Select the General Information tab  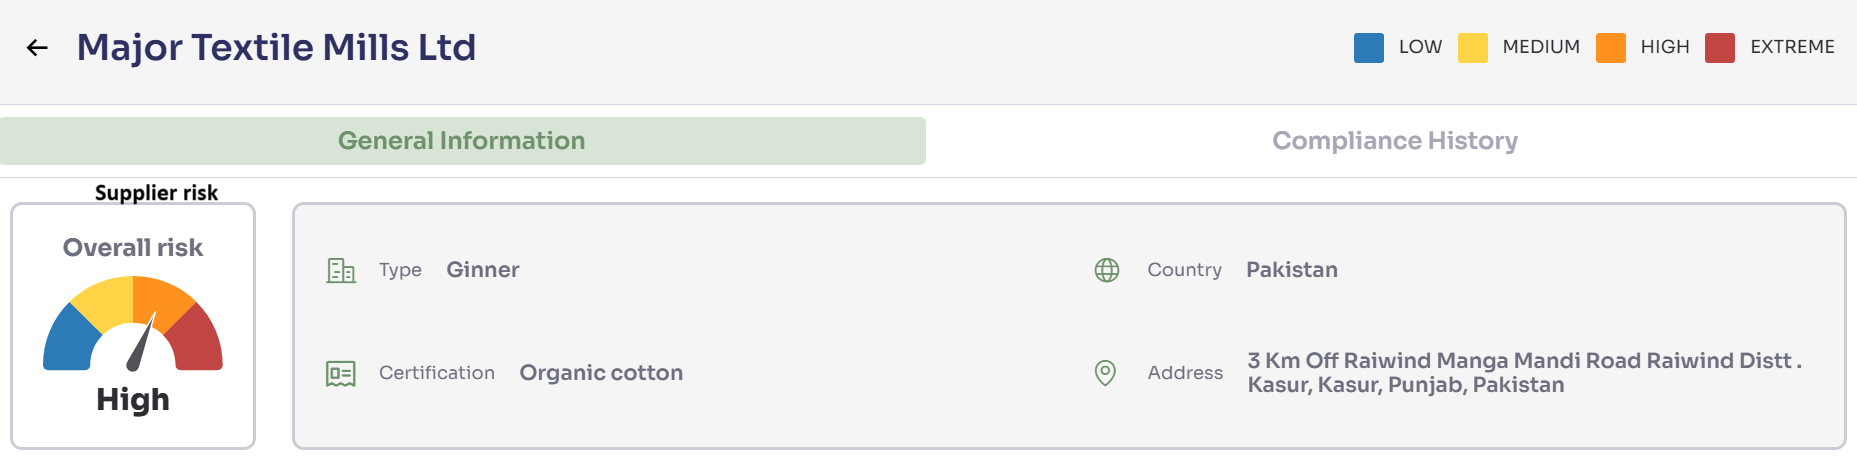[x=462, y=141]
